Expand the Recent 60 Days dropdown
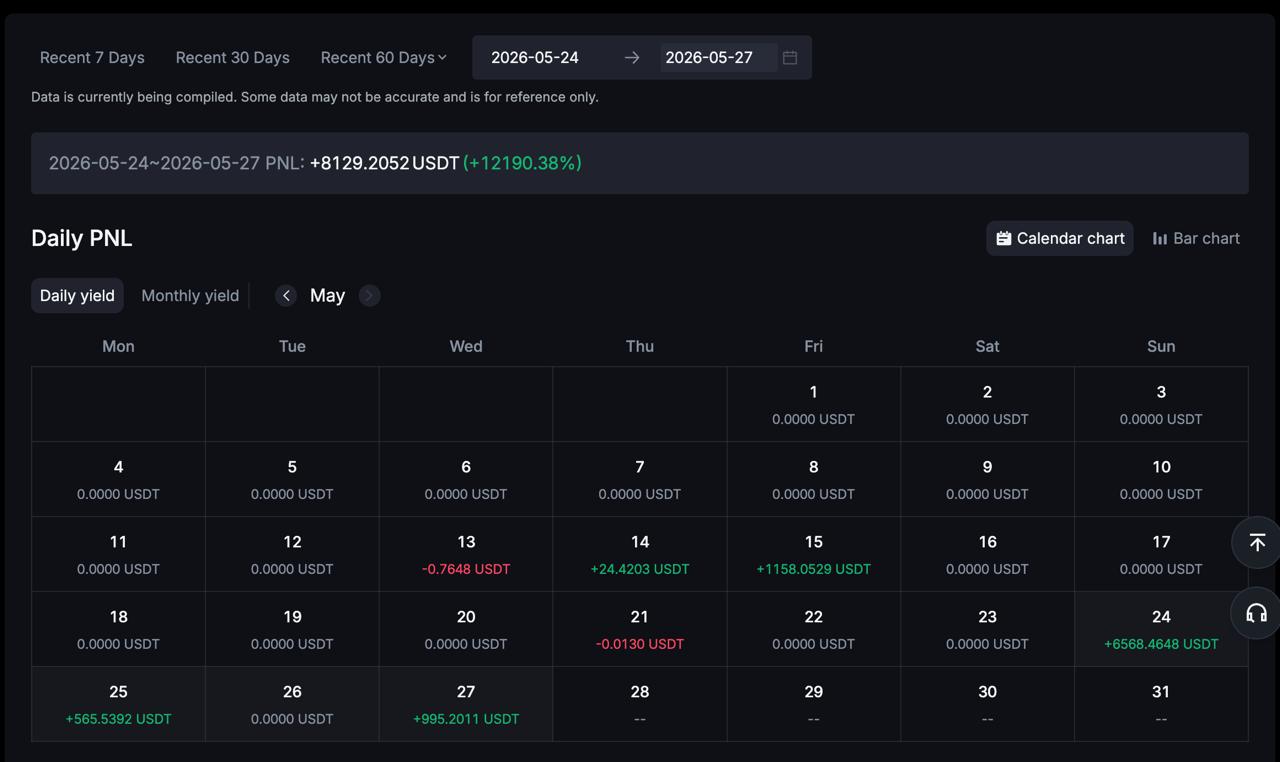1280x762 pixels. tap(383, 58)
